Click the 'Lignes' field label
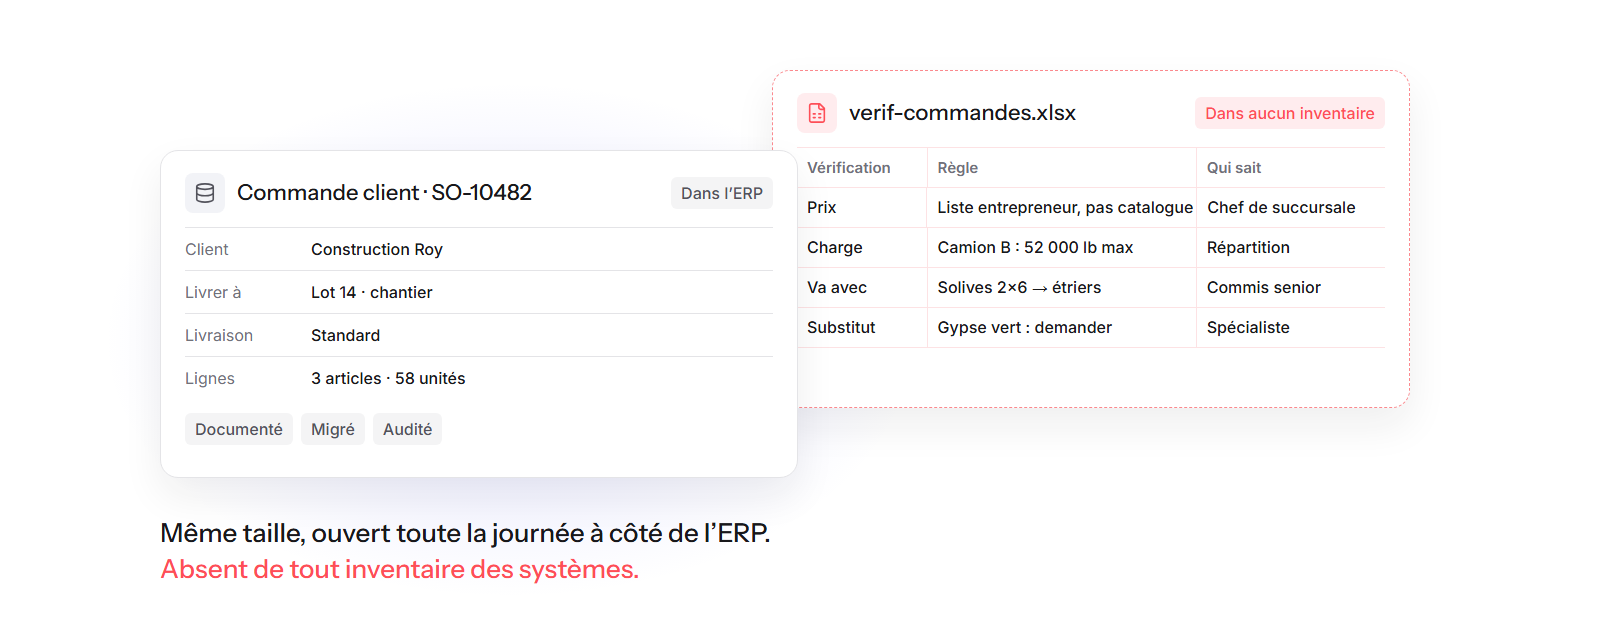The height and width of the screenshot is (620, 1600). pyautogui.click(x=210, y=378)
